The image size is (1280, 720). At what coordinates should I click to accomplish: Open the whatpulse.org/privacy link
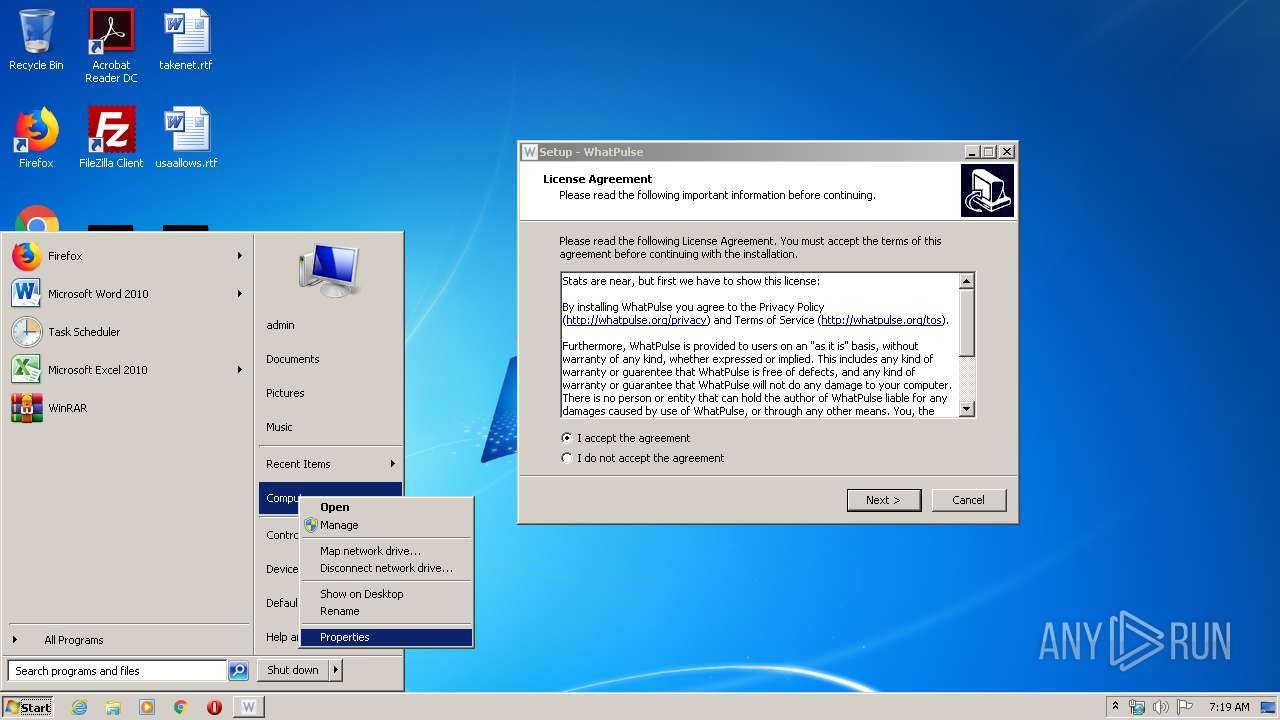(x=636, y=320)
